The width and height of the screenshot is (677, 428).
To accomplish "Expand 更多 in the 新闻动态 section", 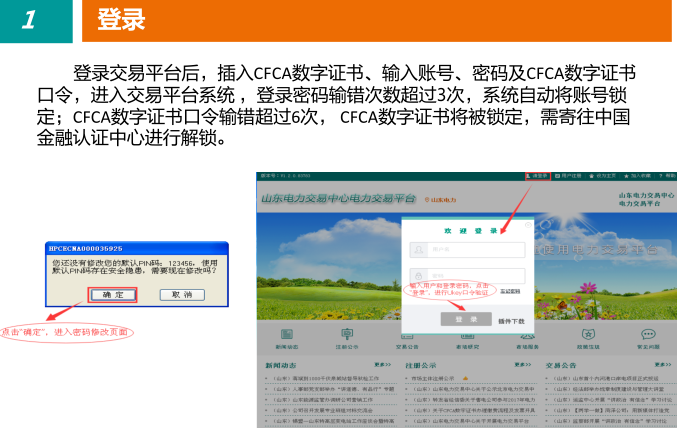I will (383, 365).
